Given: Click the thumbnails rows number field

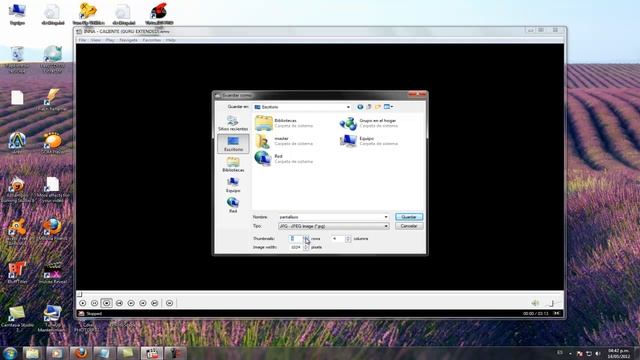Looking at the screenshot, I should click(x=296, y=238).
